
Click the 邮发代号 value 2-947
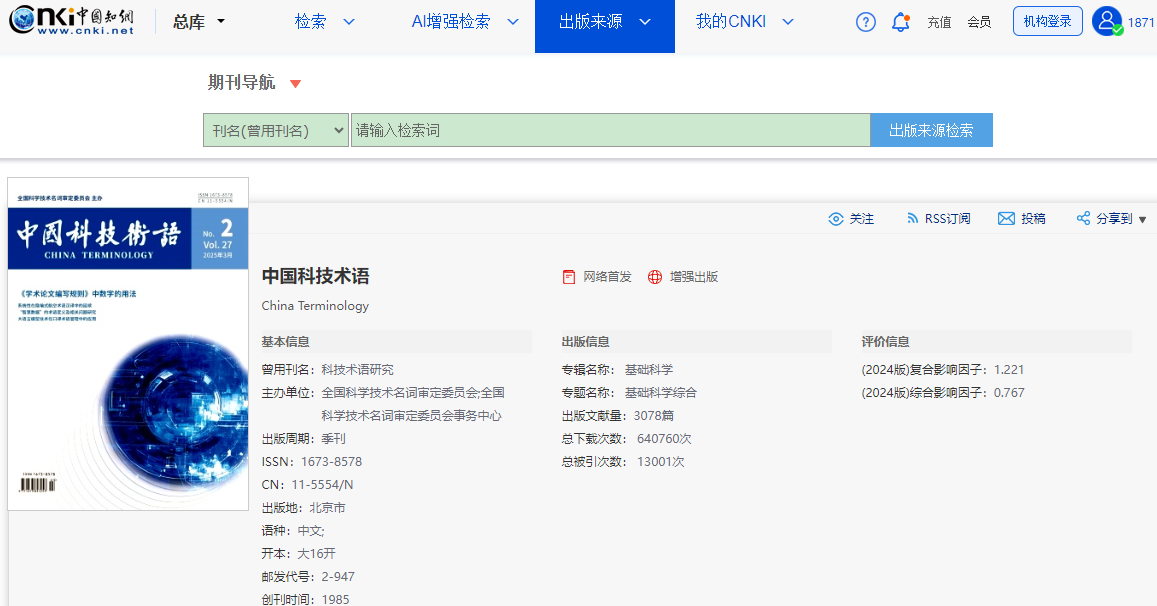click(x=338, y=577)
